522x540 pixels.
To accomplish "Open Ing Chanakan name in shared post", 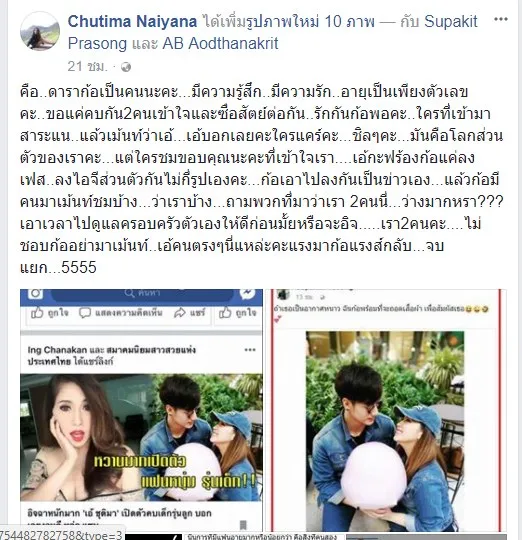I will click(x=57, y=350).
